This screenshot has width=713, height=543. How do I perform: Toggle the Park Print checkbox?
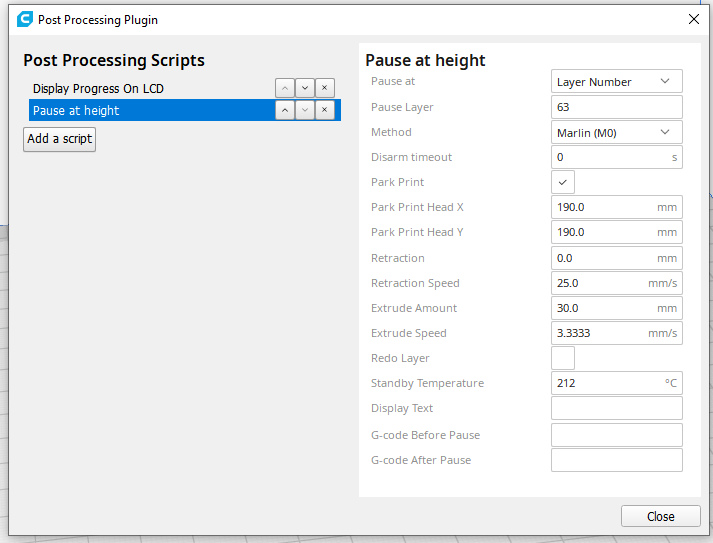tap(563, 182)
